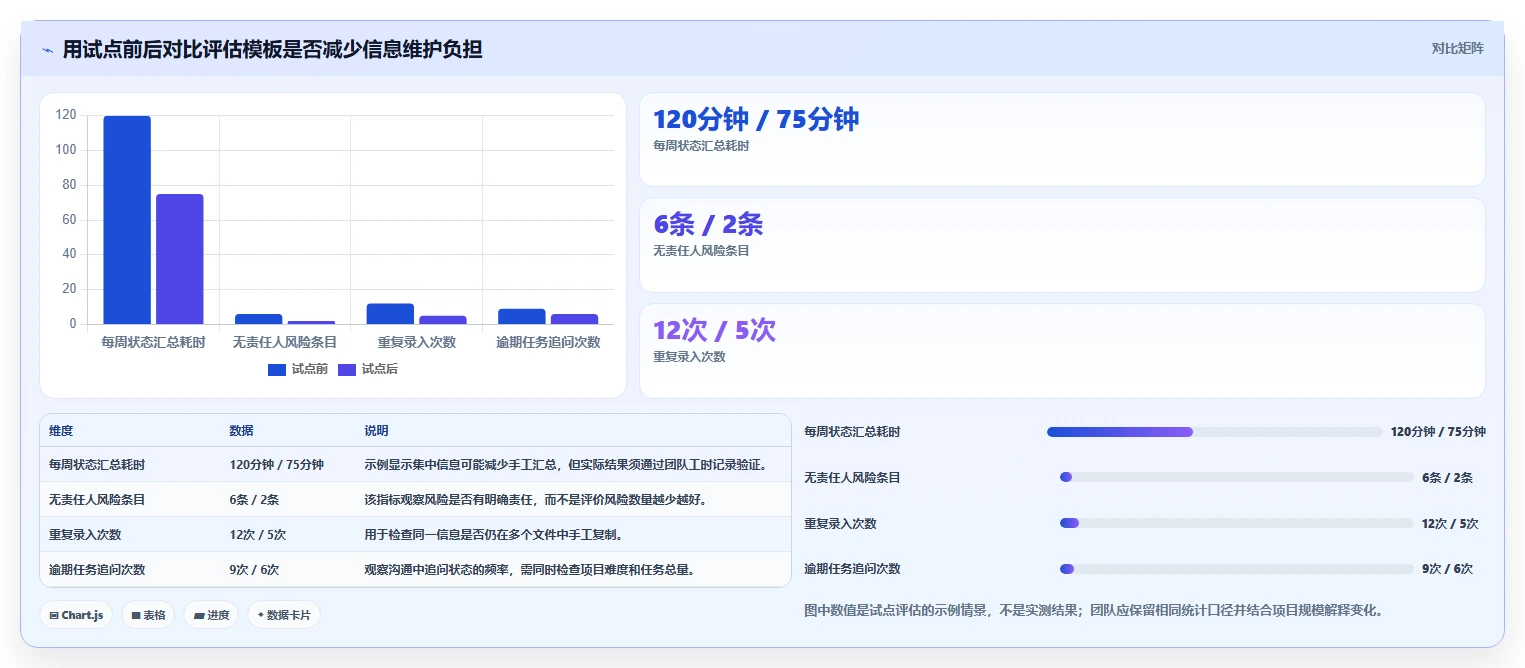
Task: Click the 120分钟 / 75分钟 cell in the table
Action: tap(276, 465)
